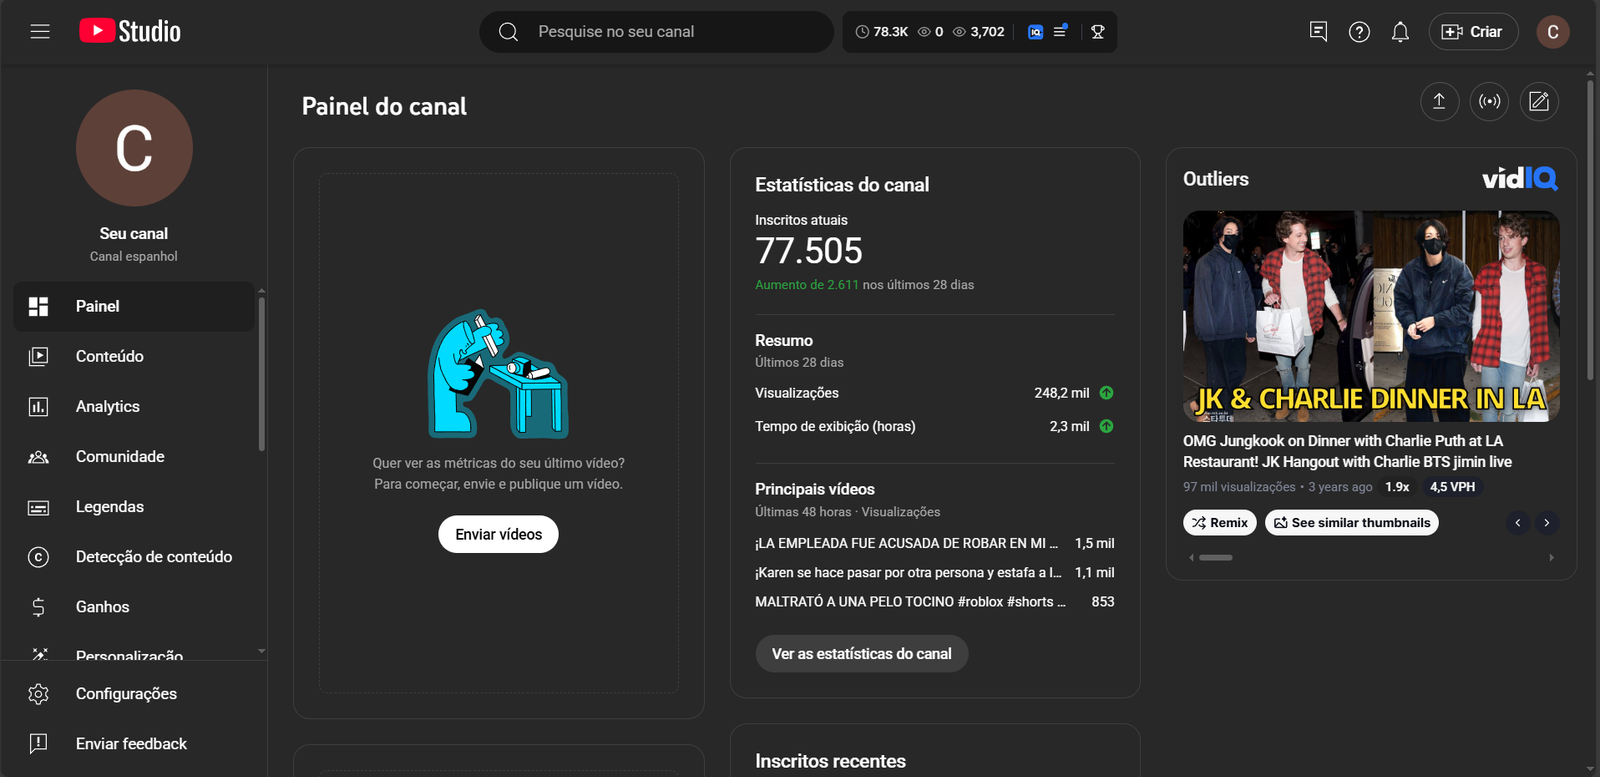Click the vidIQ blue logo icon
This screenshot has height=777, width=1600.
click(x=1035, y=32)
